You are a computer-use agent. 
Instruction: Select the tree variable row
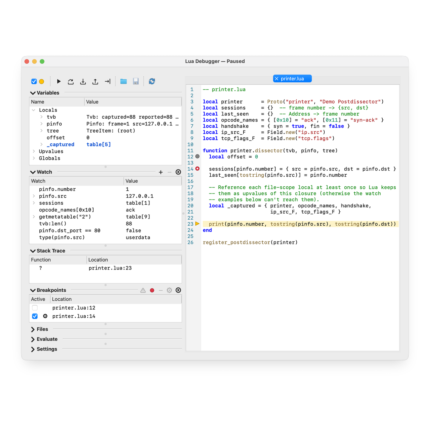pyautogui.click(x=106, y=131)
